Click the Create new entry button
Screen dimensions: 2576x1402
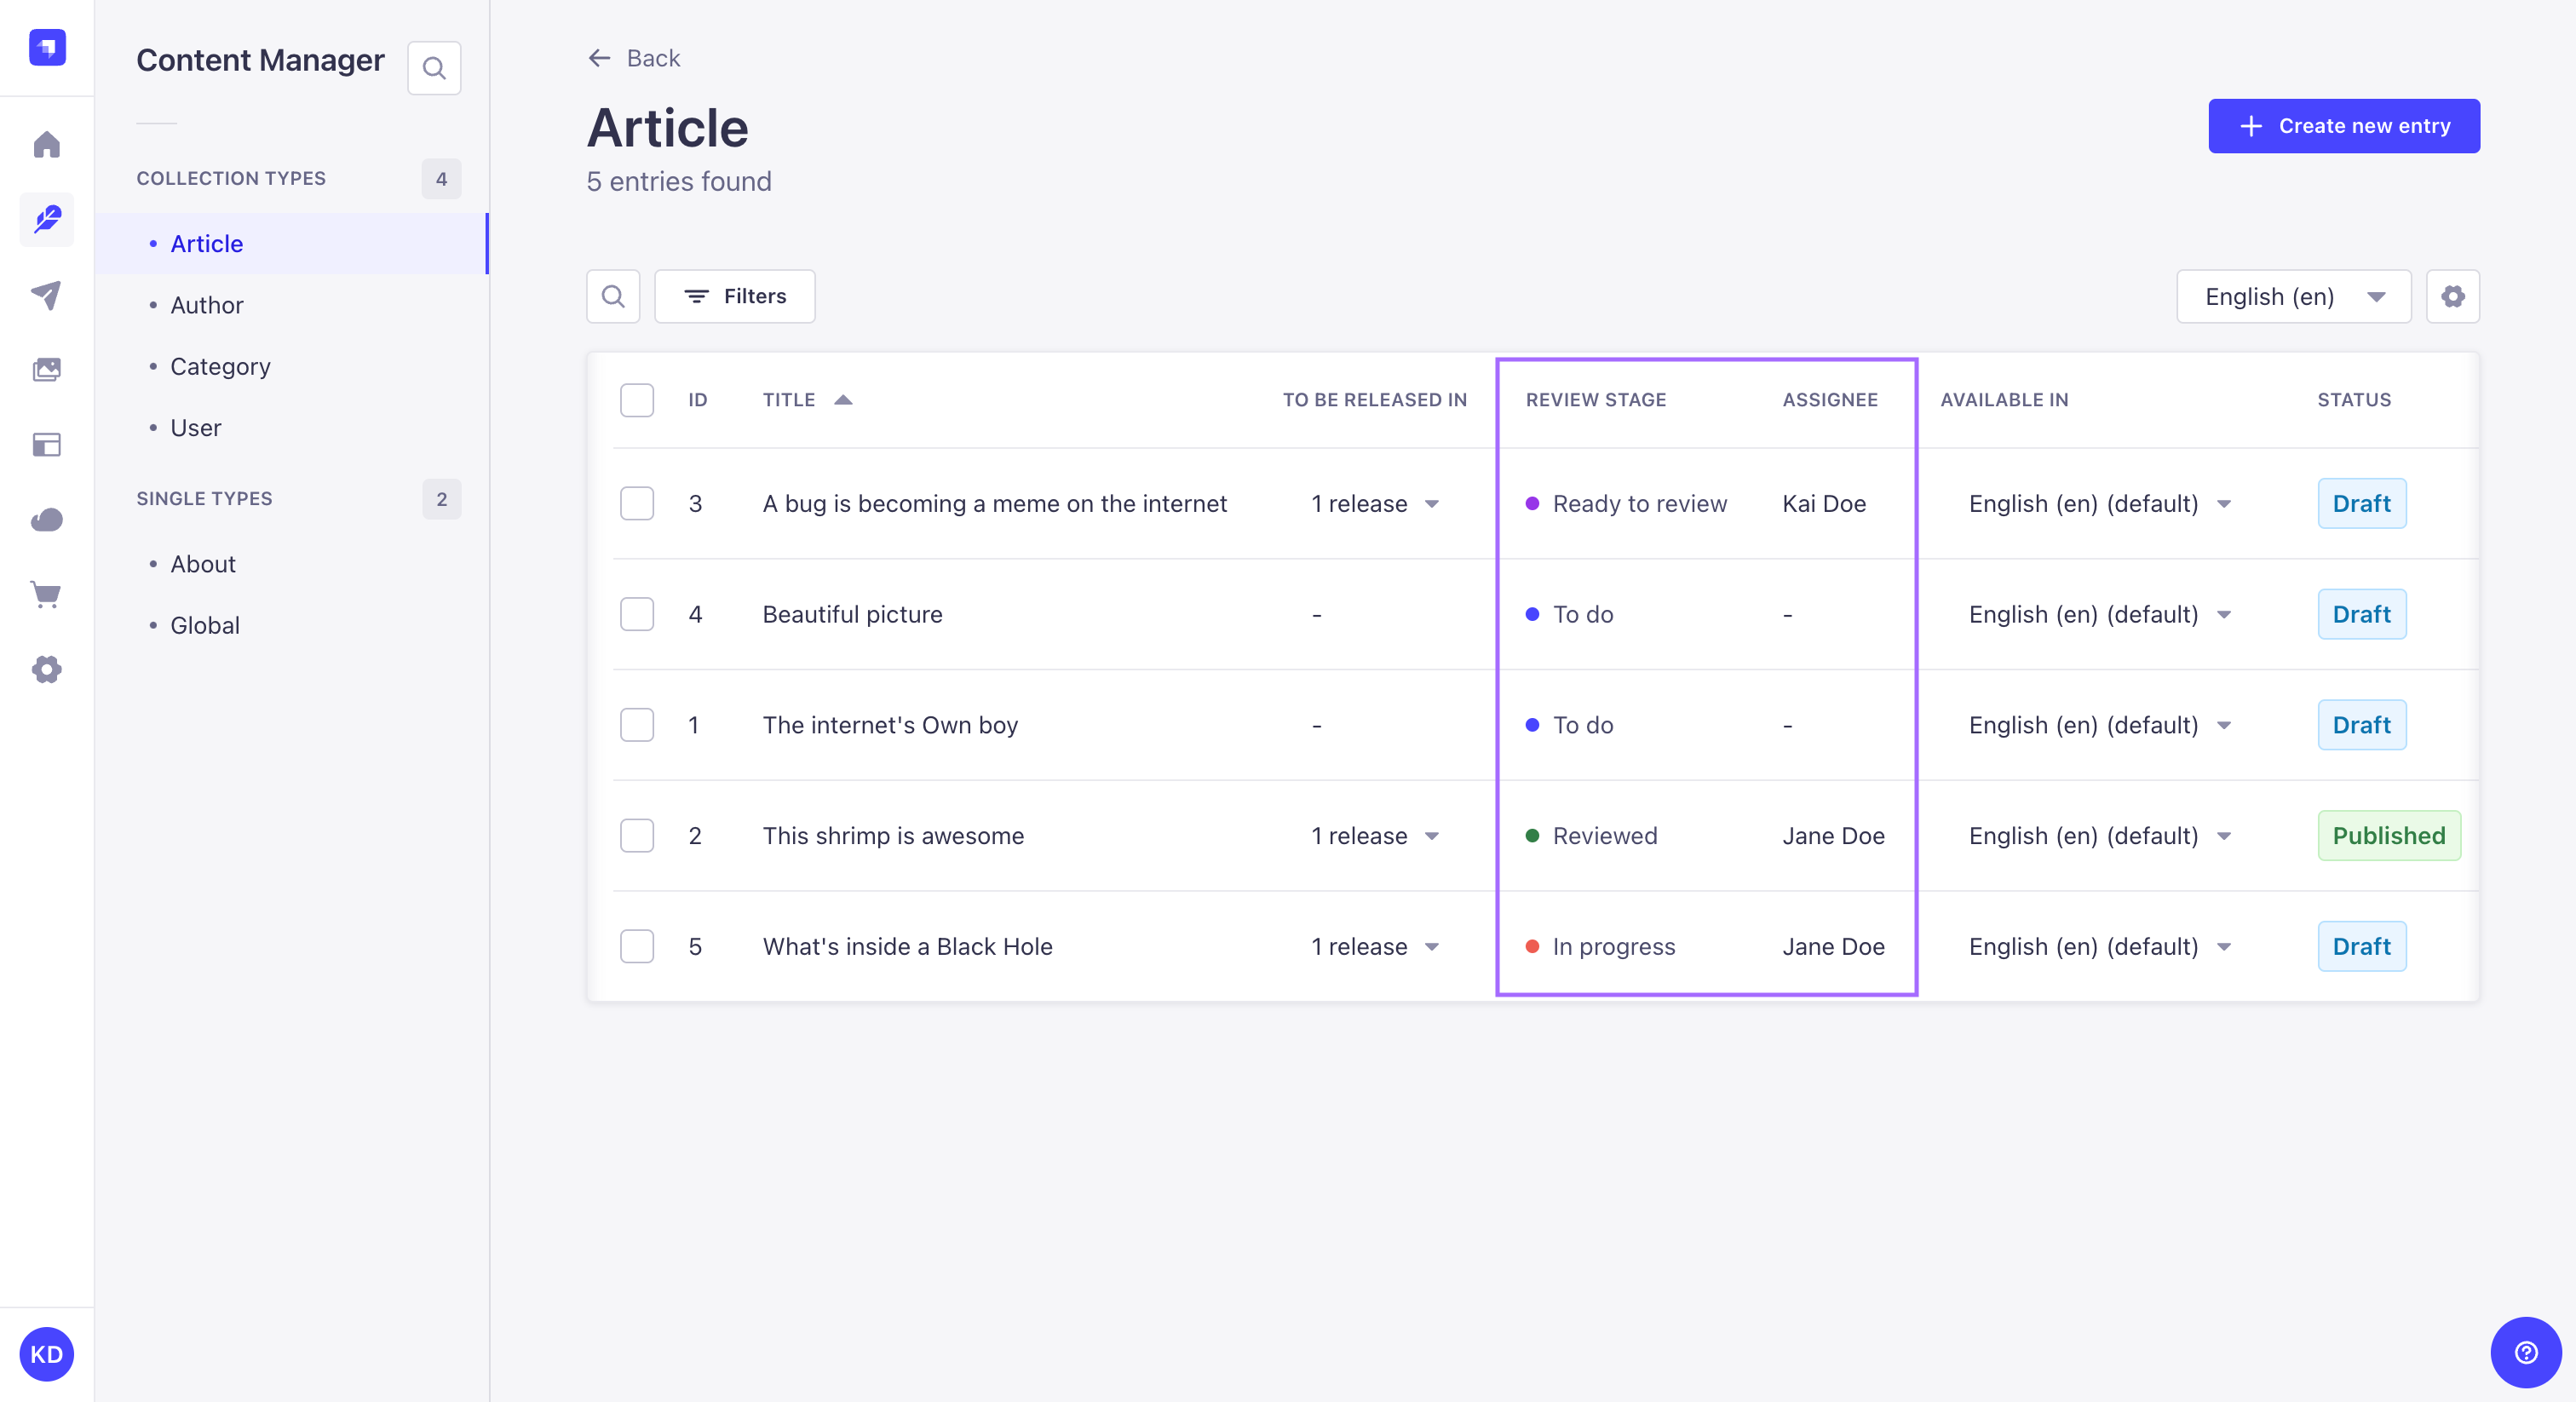(x=2344, y=126)
